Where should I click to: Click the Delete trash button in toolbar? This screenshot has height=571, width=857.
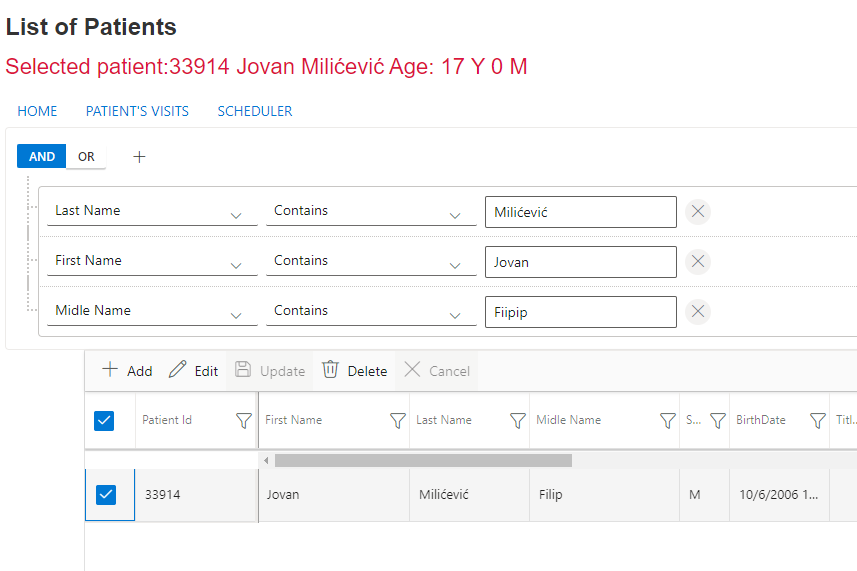[355, 371]
